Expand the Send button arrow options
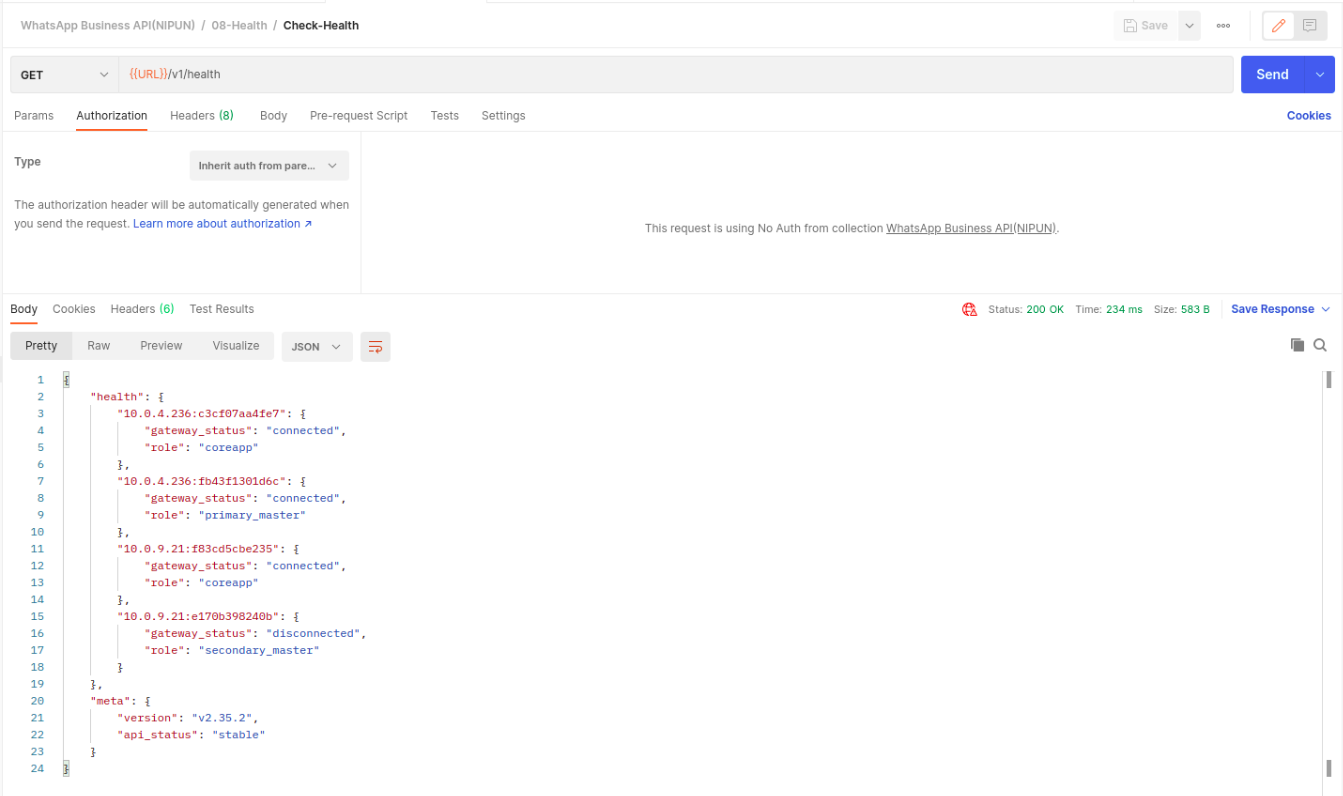Viewport: 1343px width, 796px height. tap(1320, 75)
